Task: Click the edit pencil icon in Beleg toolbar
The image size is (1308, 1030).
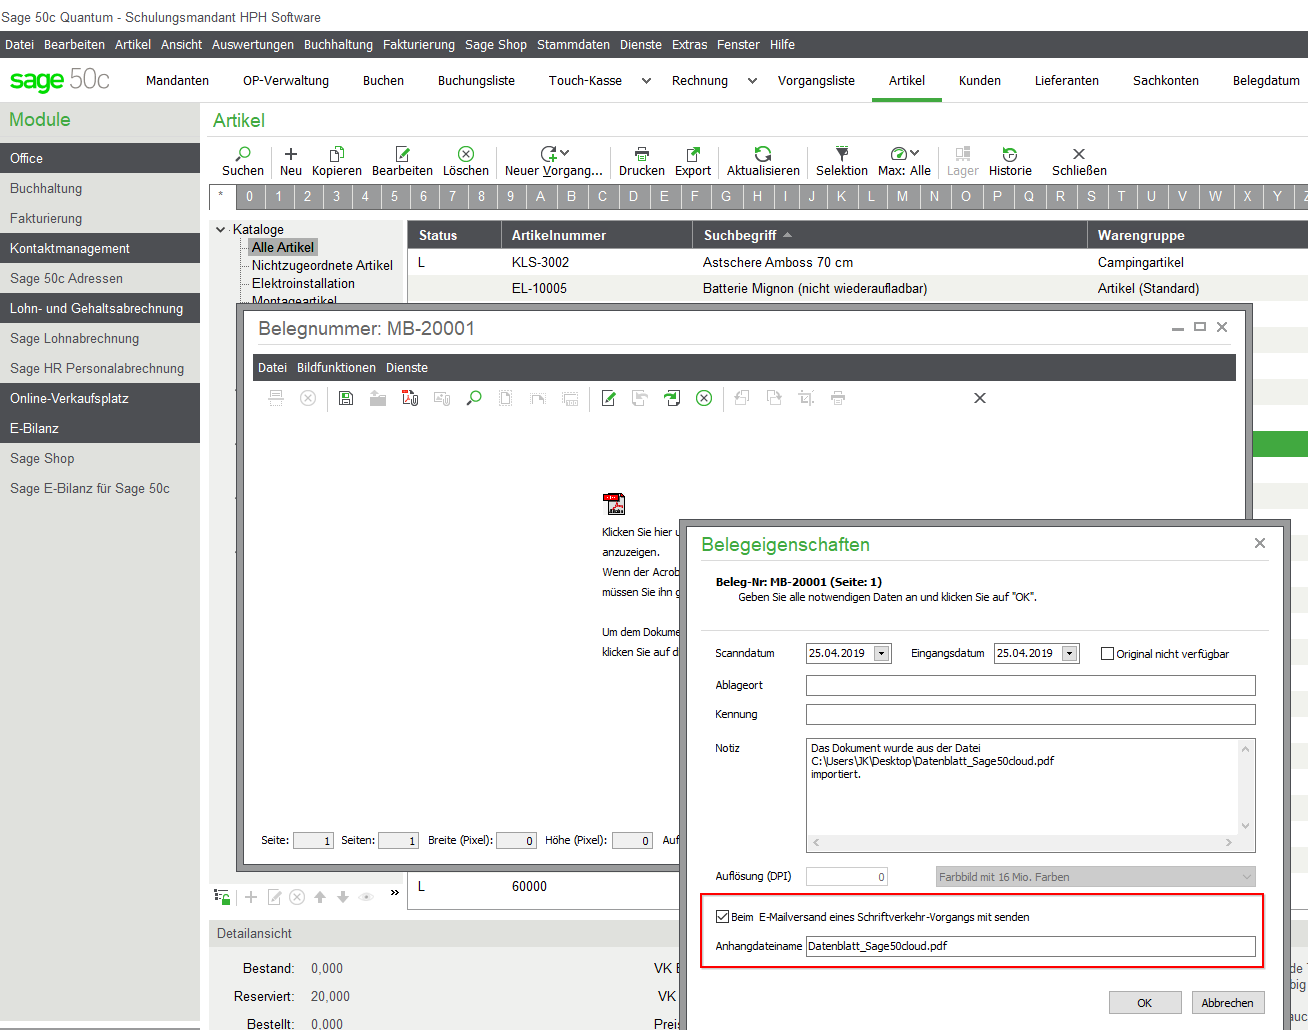Action: click(x=608, y=398)
